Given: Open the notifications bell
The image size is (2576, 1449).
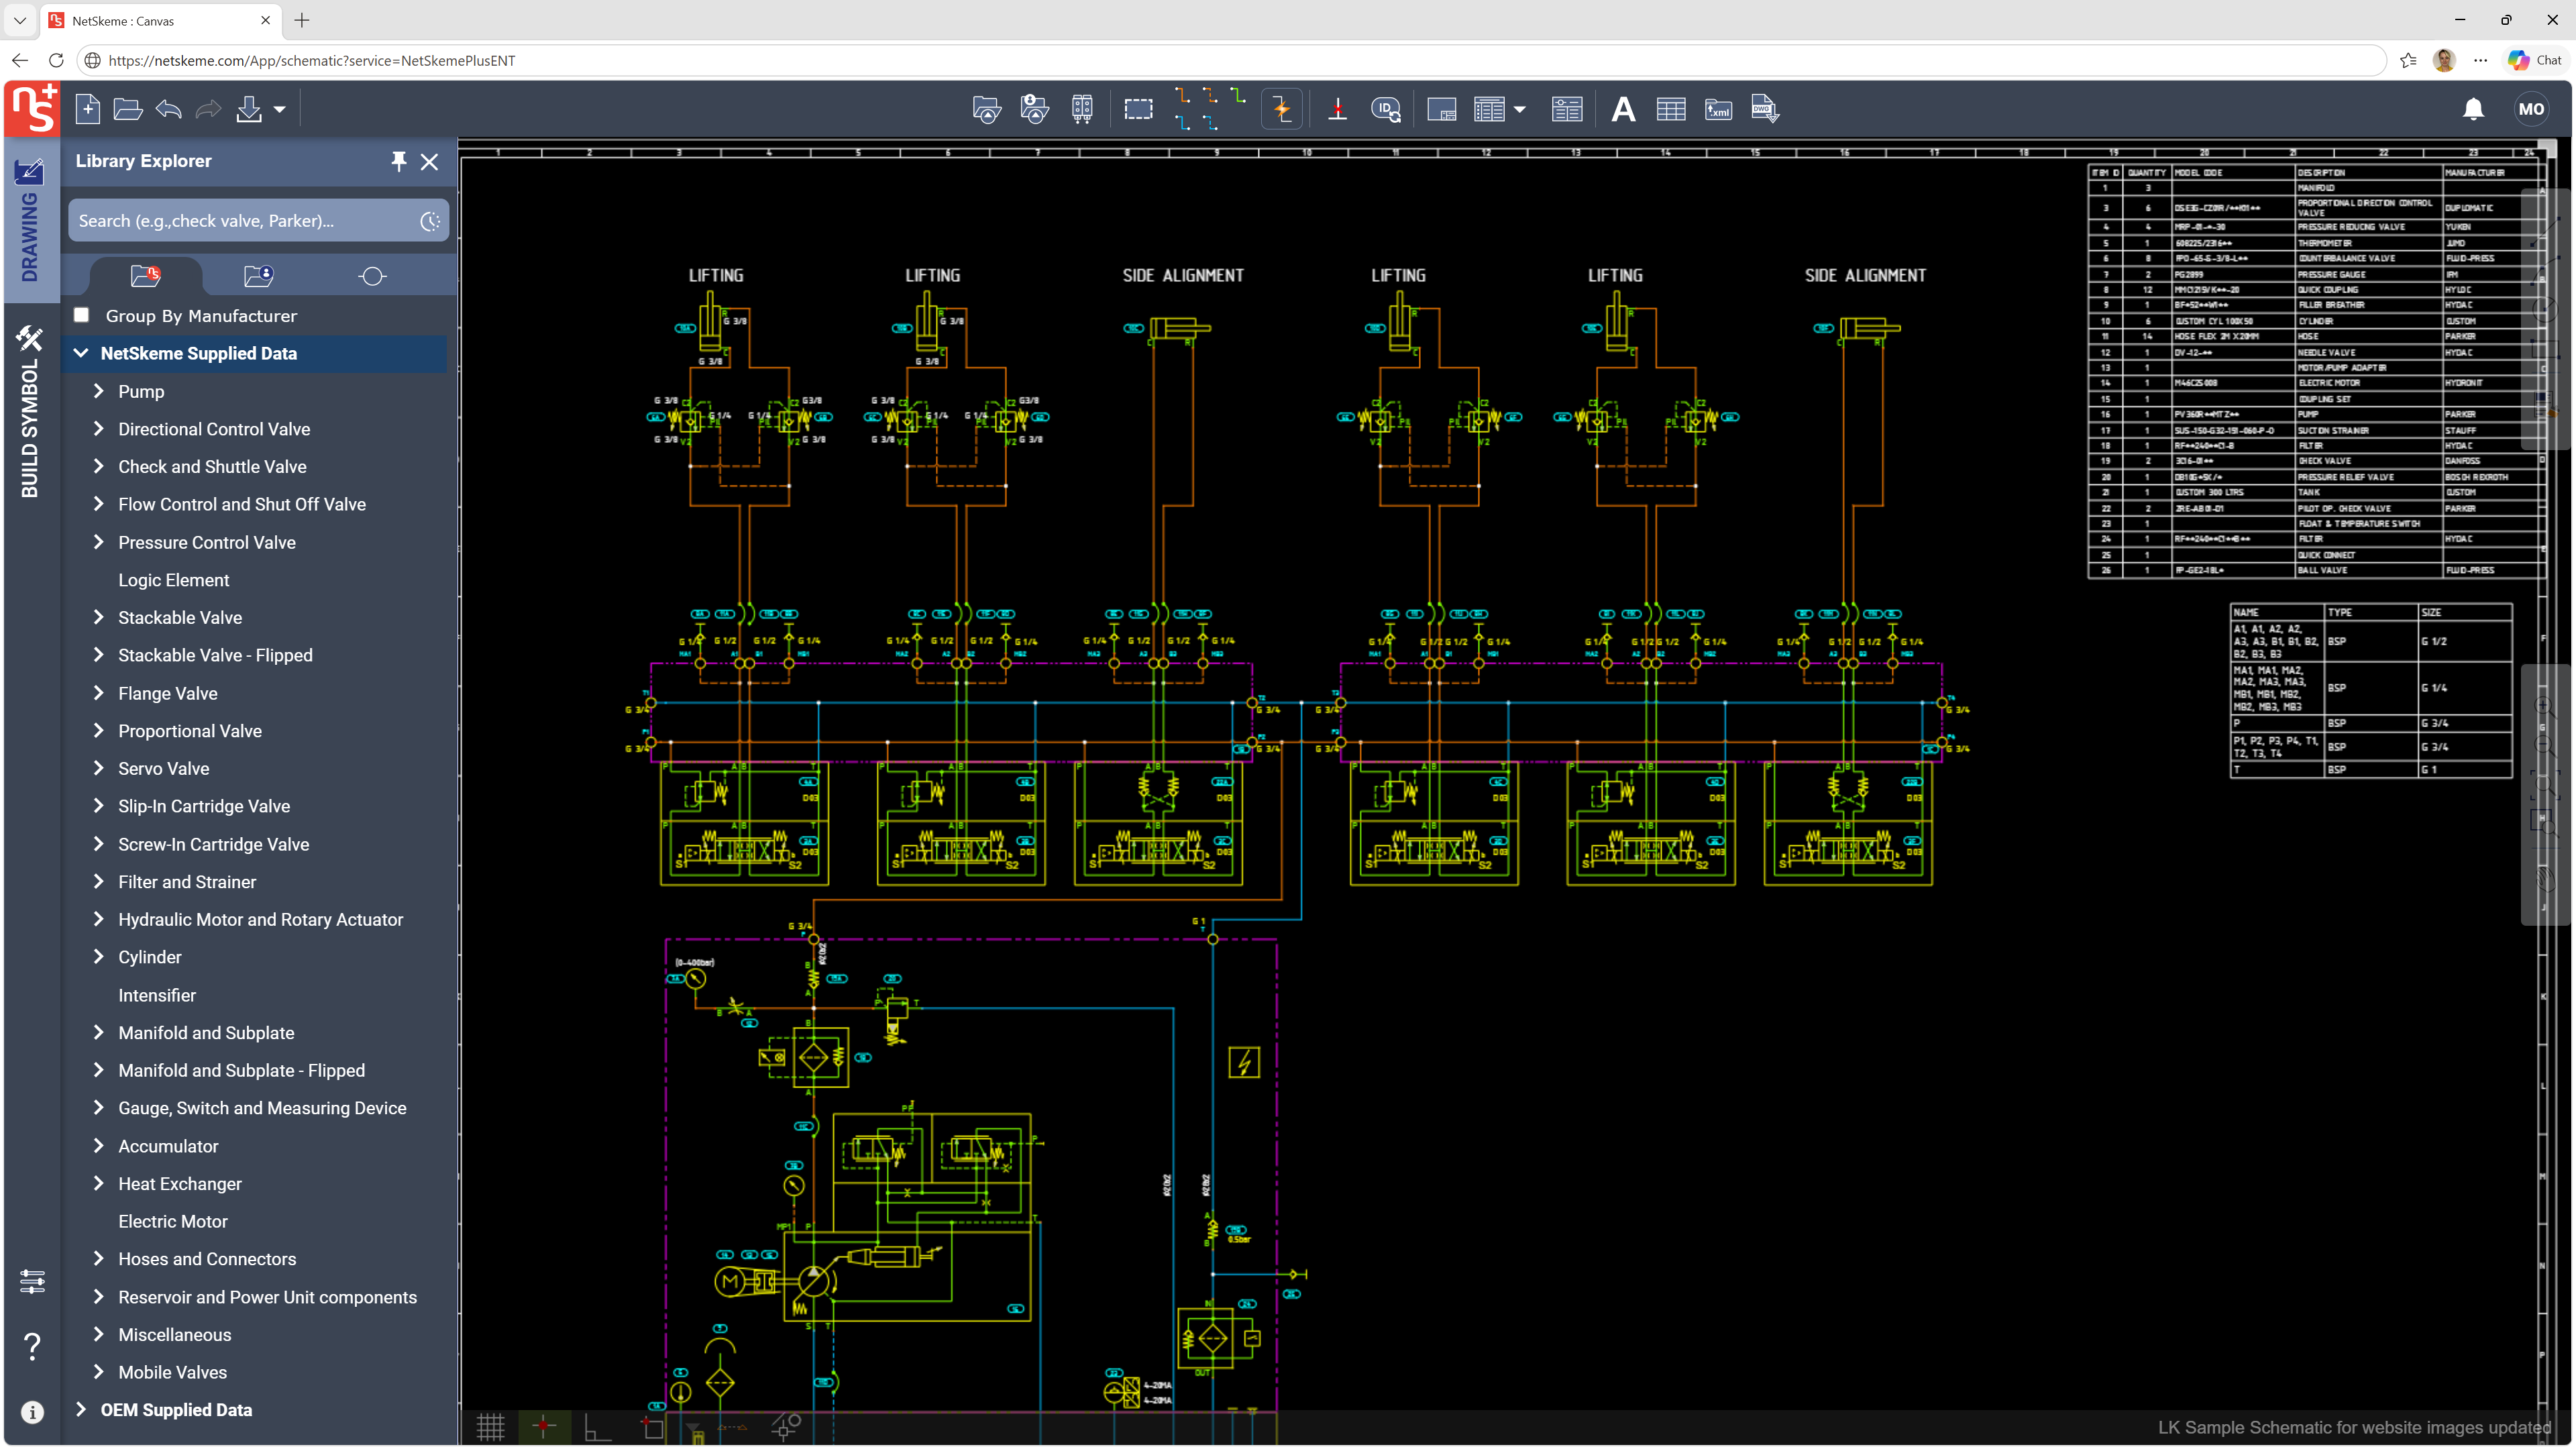Looking at the screenshot, I should coord(2473,109).
